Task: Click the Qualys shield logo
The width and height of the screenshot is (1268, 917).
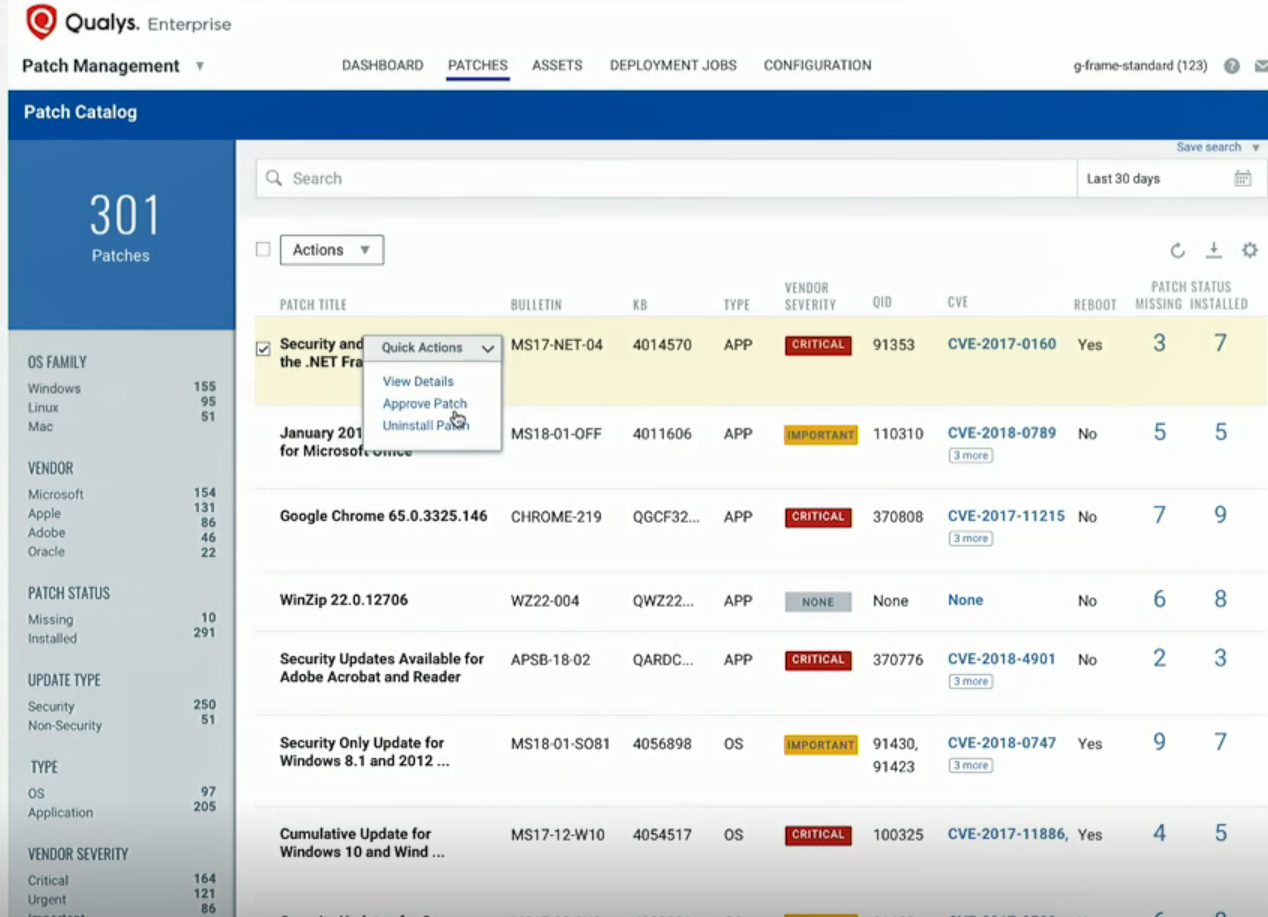Action: [x=41, y=22]
